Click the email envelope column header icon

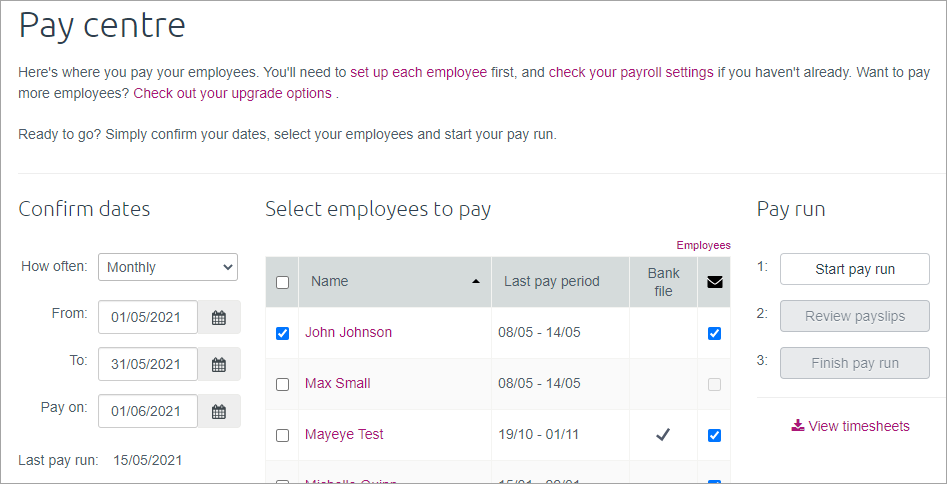tap(714, 282)
